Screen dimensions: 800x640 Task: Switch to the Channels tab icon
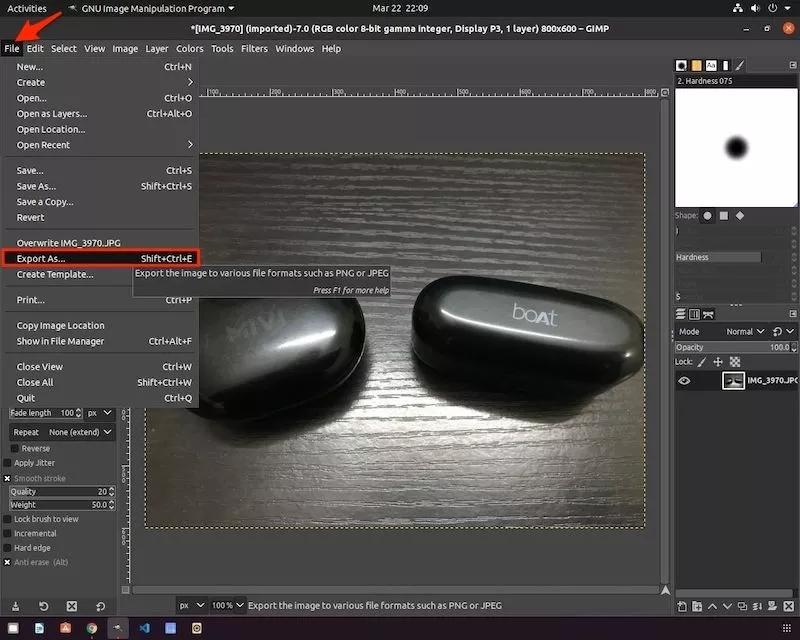[x=694, y=314]
